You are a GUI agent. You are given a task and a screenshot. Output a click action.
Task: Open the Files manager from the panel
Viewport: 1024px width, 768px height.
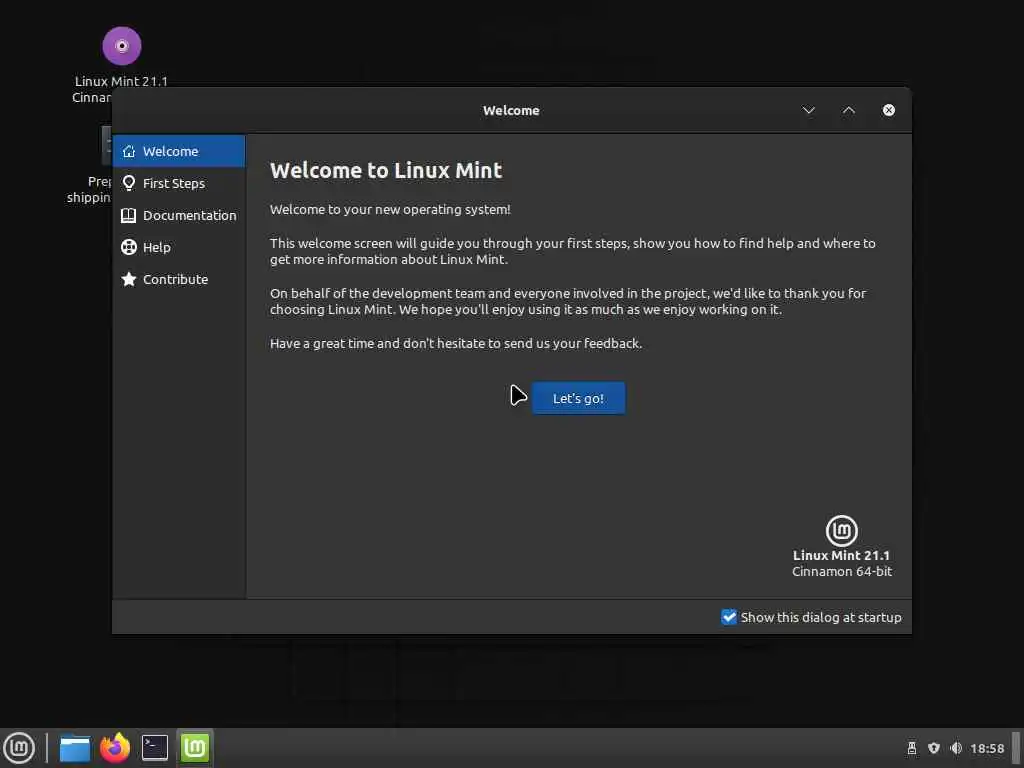pos(75,748)
